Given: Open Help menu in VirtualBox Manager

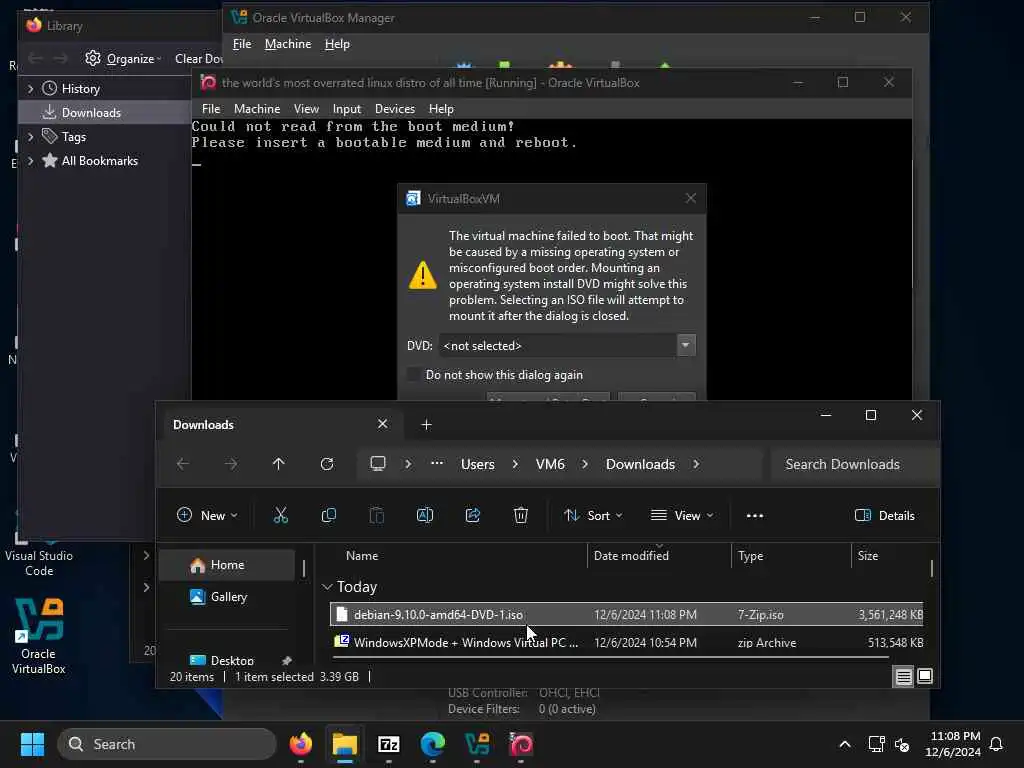Looking at the screenshot, I should click(x=337, y=44).
